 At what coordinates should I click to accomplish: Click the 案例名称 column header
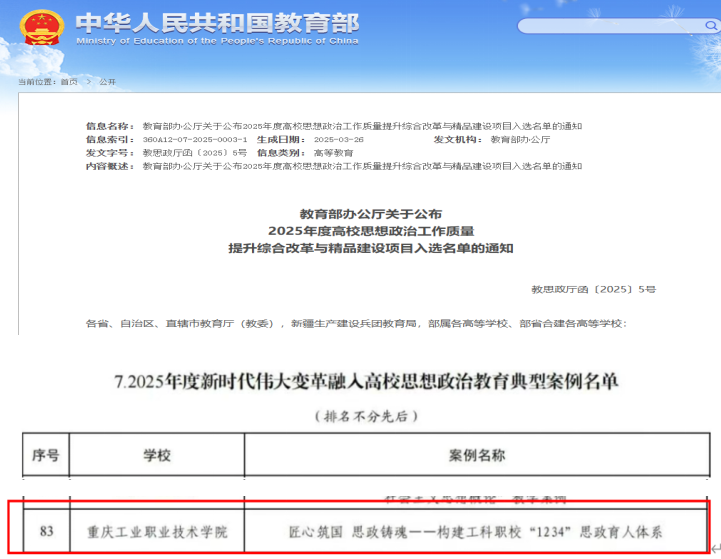click(477, 455)
